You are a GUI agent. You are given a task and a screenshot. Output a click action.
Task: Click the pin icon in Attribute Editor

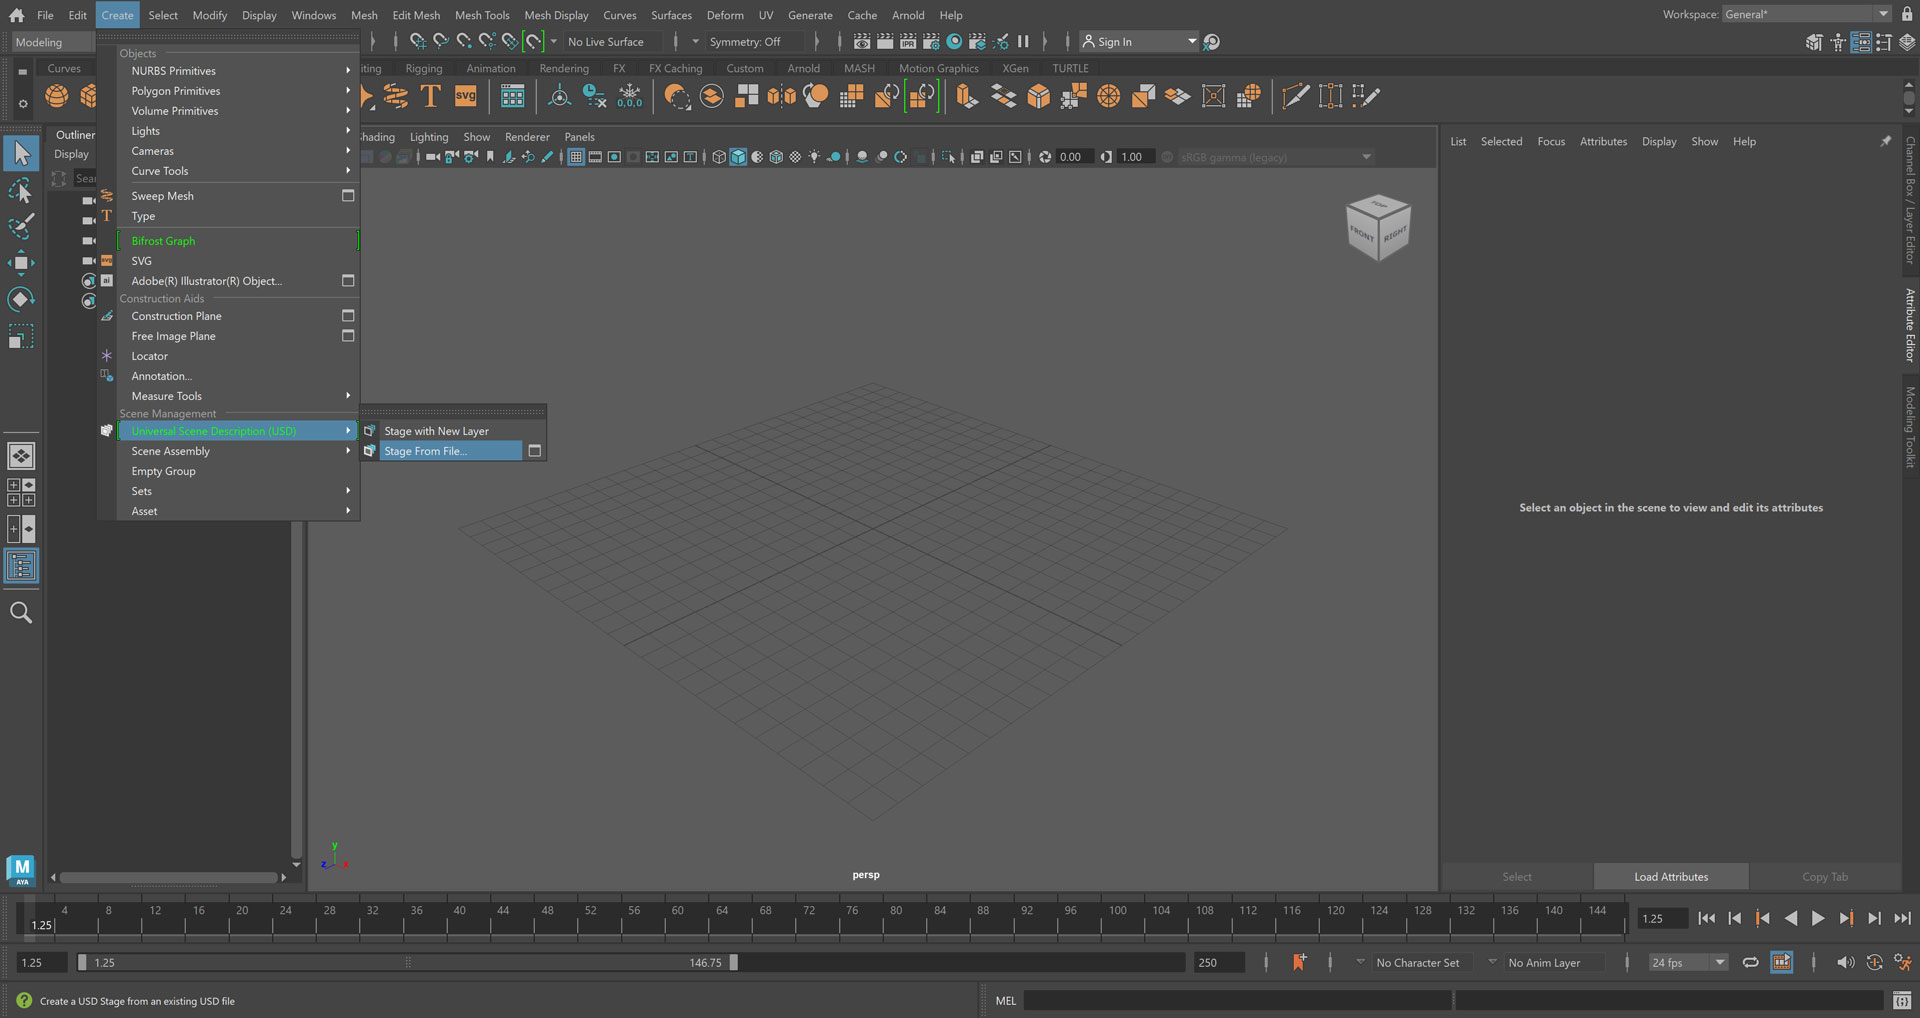pyautogui.click(x=1886, y=141)
